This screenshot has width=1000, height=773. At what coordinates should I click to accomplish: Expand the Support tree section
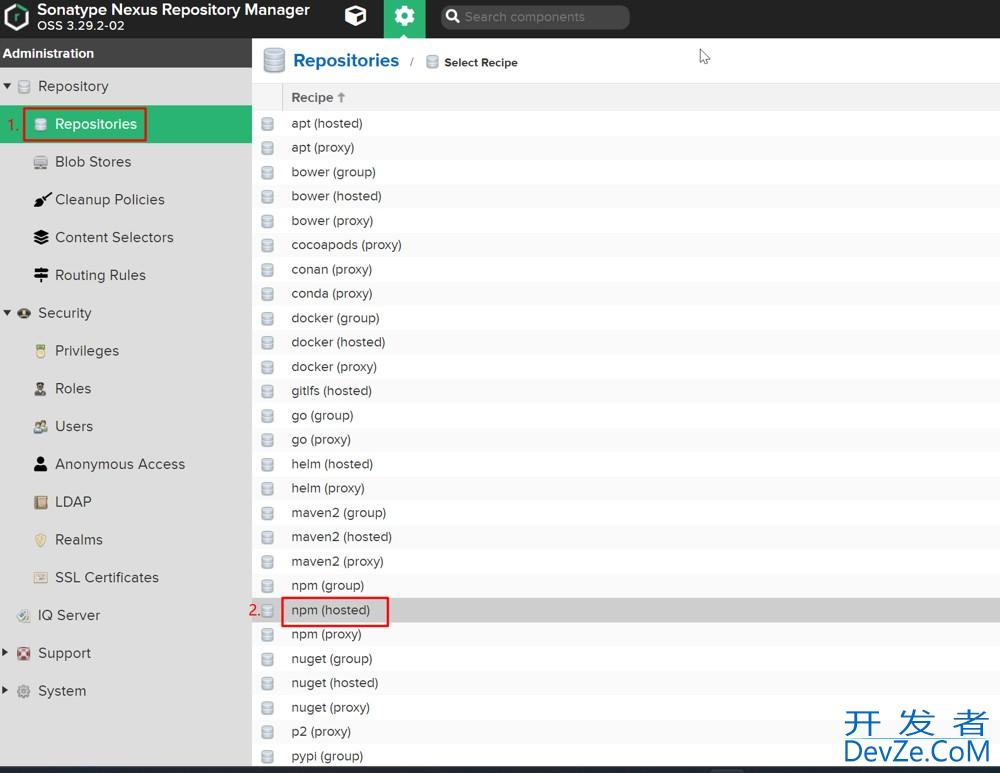click(x=5, y=652)
